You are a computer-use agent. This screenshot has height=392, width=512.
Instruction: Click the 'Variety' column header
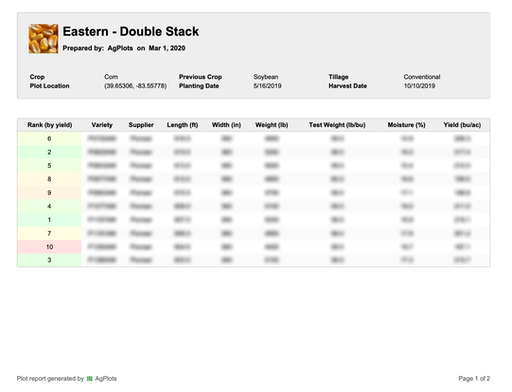102,125
